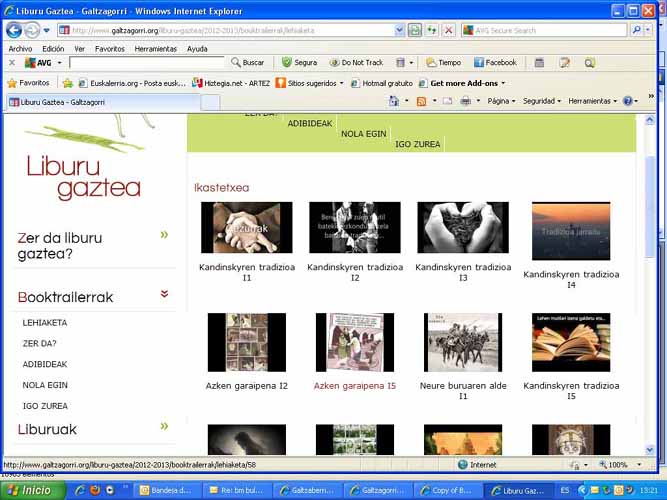667x500 pixels.
Task: Open the Favoritos star panel
Action: point(29,83)
